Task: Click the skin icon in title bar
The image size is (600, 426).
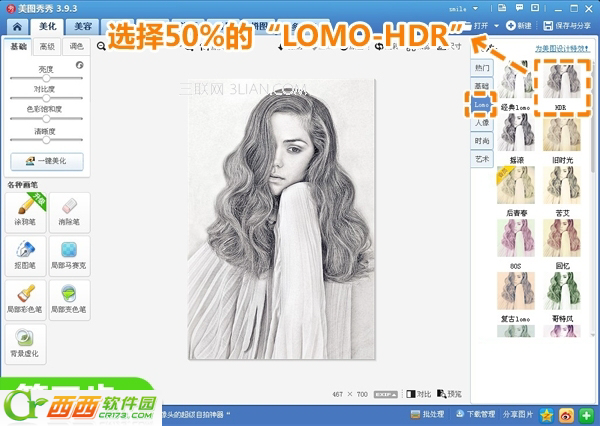Action: 502,8
